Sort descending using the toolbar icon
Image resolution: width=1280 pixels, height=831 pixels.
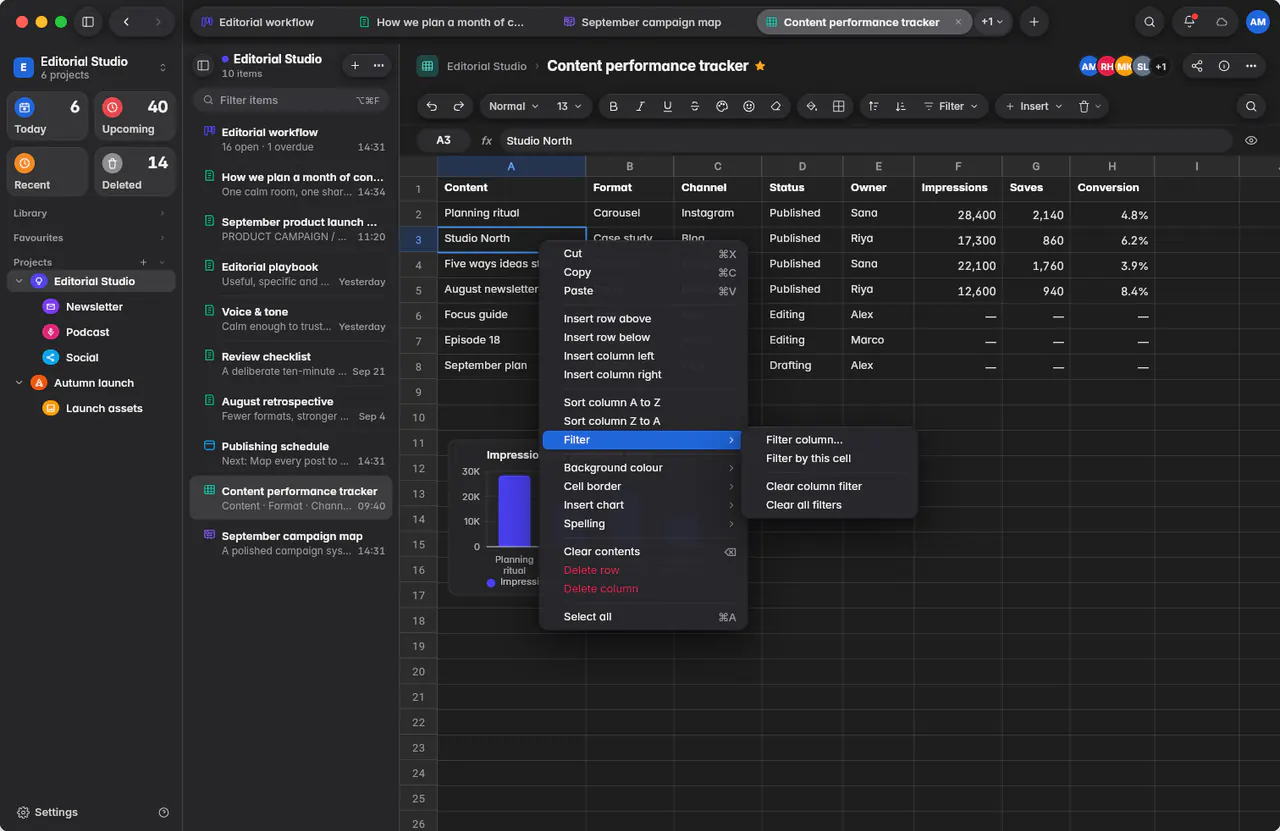[x=901, y=106]
